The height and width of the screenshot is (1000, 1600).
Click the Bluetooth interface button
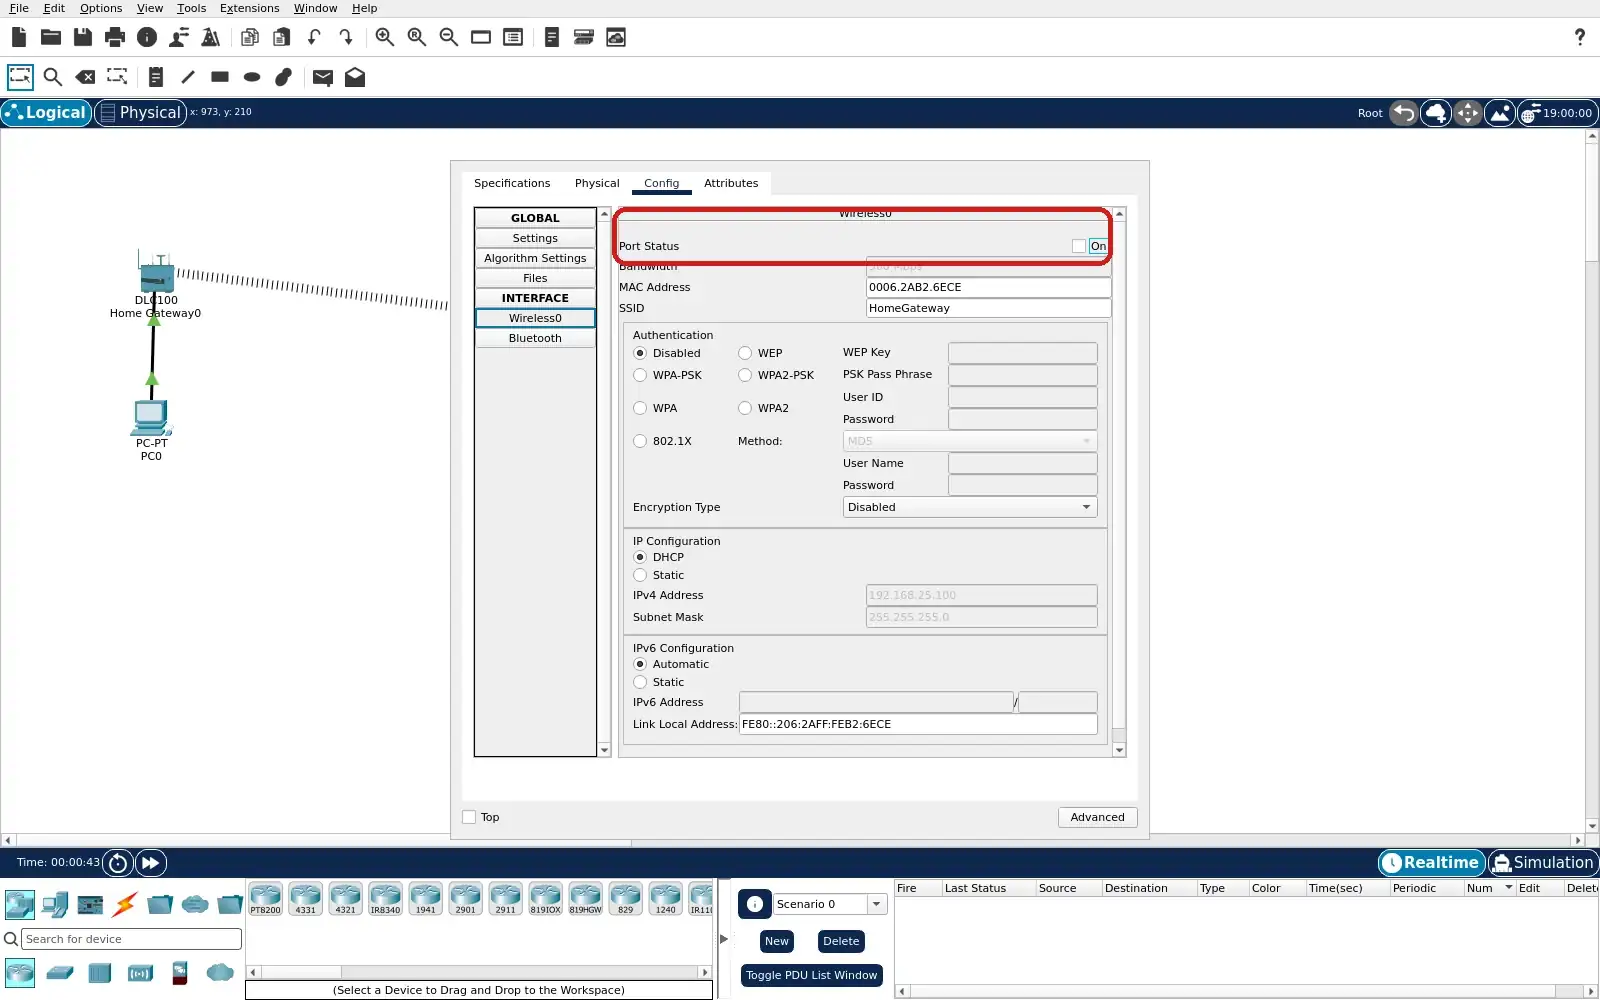click(535, 338)
